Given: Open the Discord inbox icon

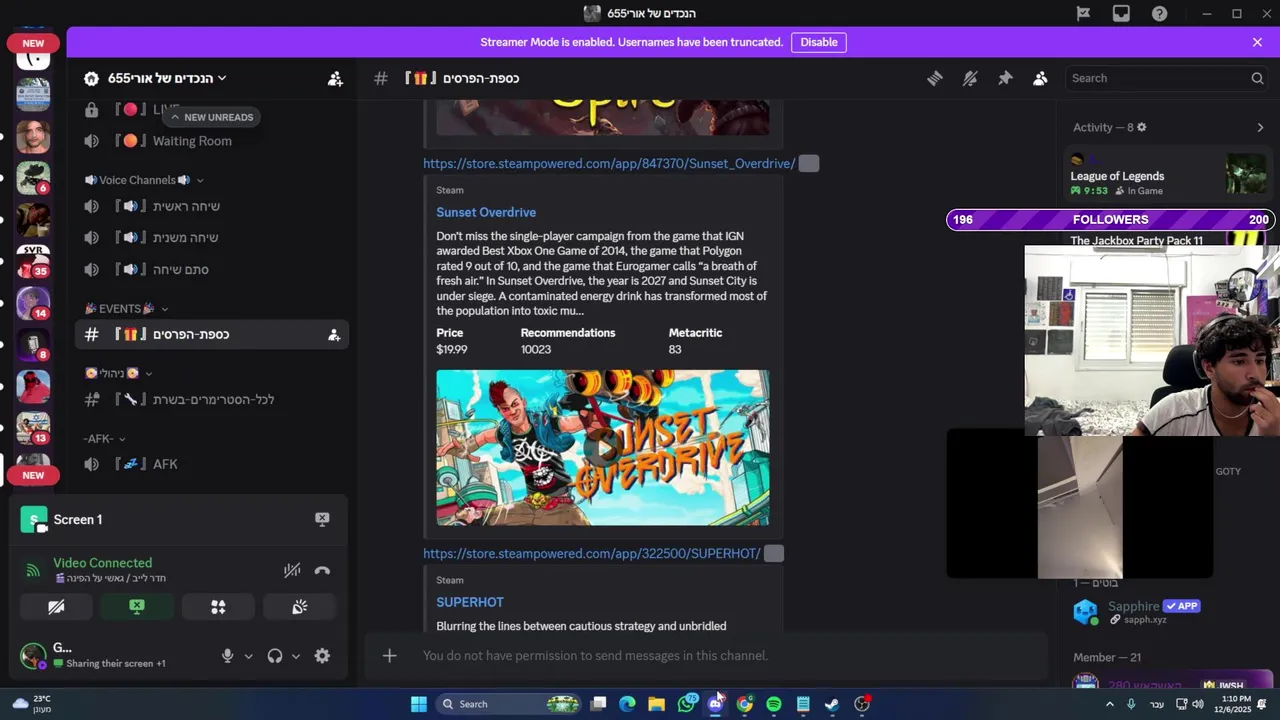Looking at the screenshot, I should click(x=1121, y=13).
